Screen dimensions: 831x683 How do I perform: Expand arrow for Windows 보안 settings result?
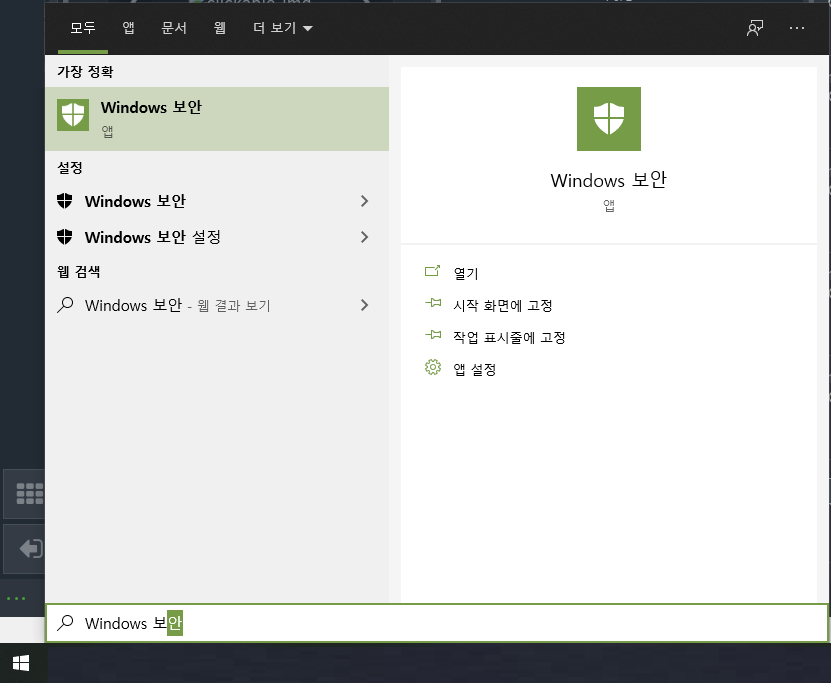click(364, 201)
